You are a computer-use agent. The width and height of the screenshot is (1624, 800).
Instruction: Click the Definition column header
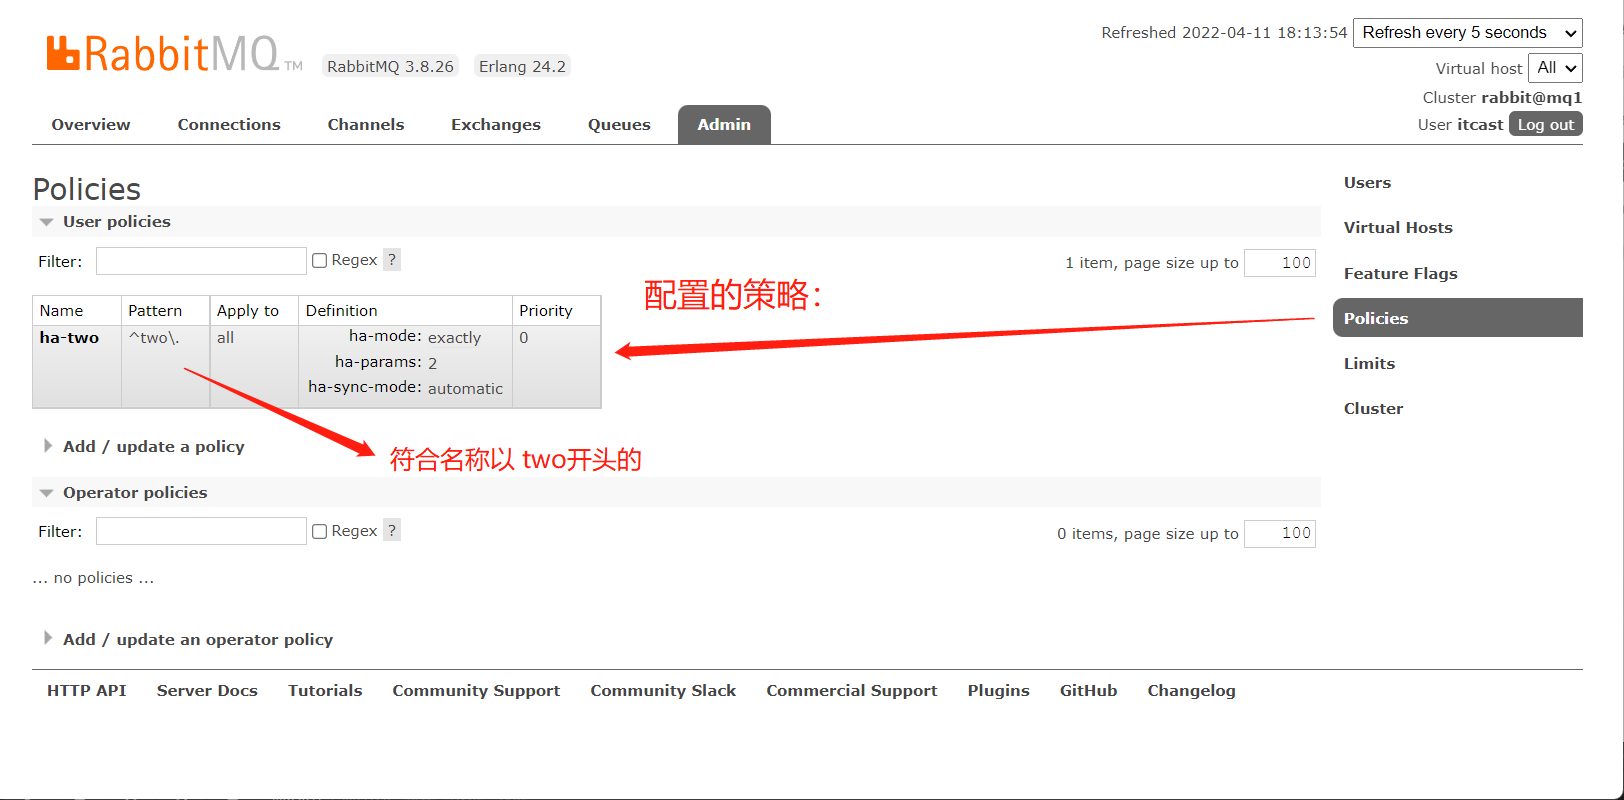(x=405, y=311)
